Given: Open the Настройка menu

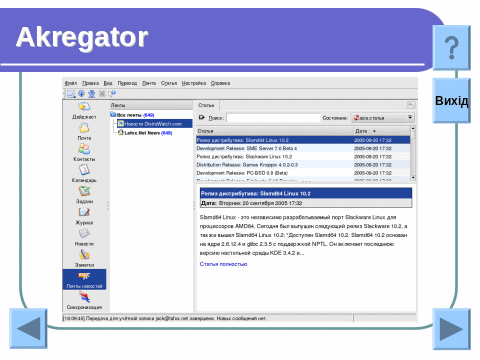Looking at the screenshot, I should point(194,83).
